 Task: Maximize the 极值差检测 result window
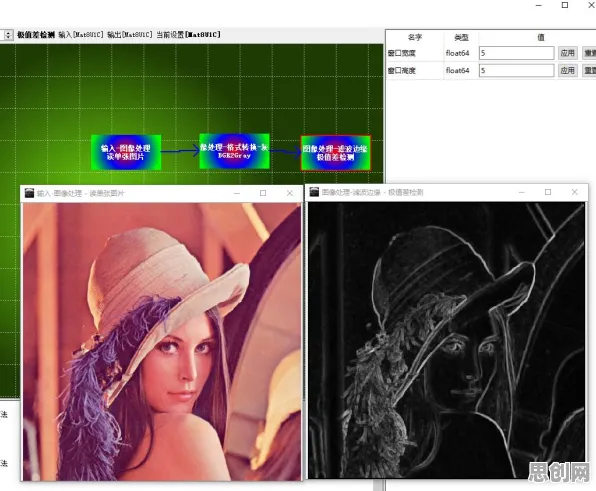pos(548,192)
